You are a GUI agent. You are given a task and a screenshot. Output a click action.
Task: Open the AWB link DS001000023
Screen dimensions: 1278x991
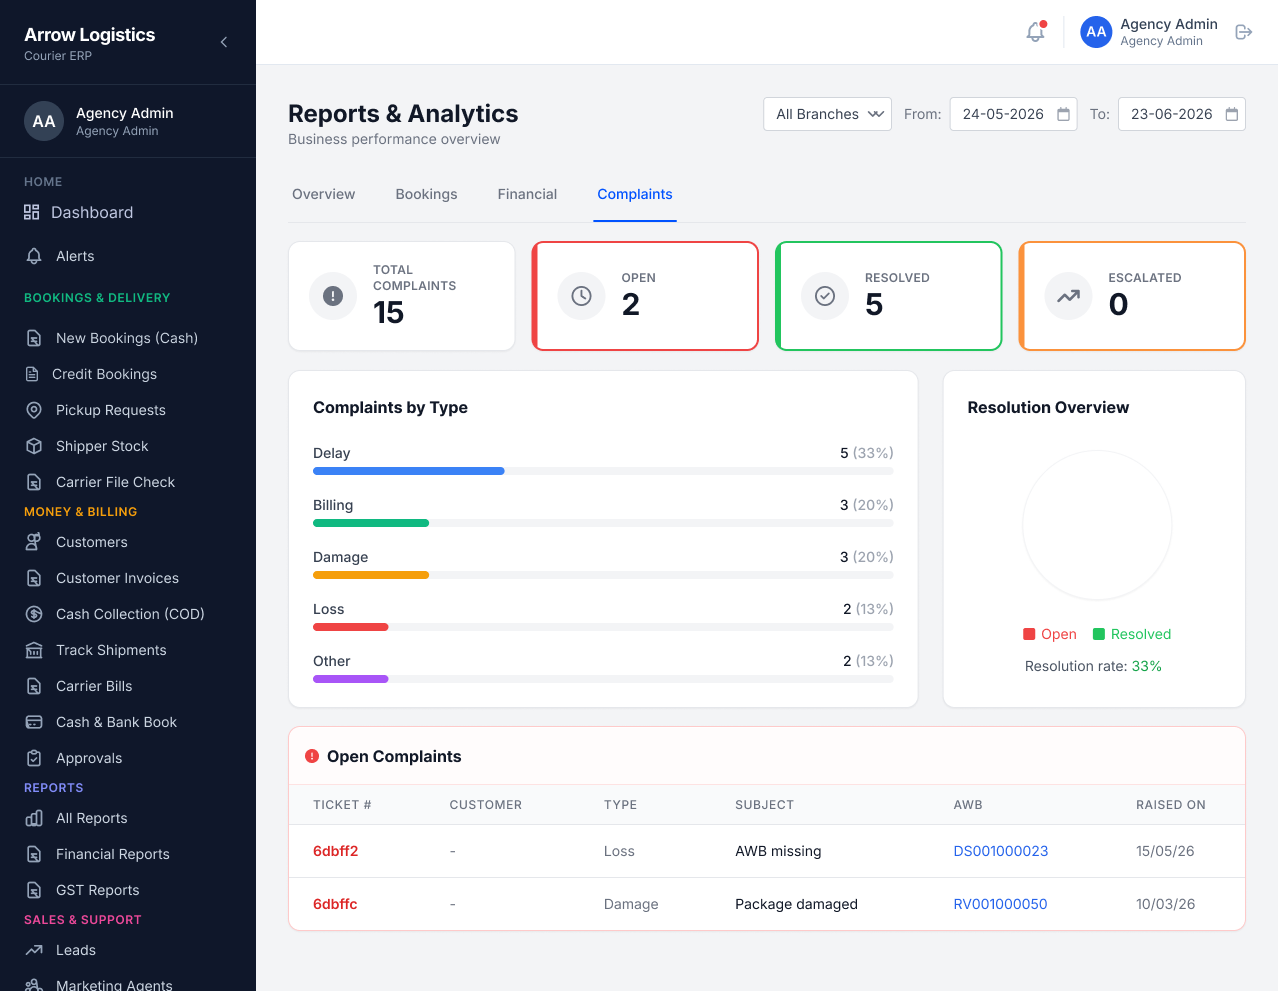[1001, 851]
